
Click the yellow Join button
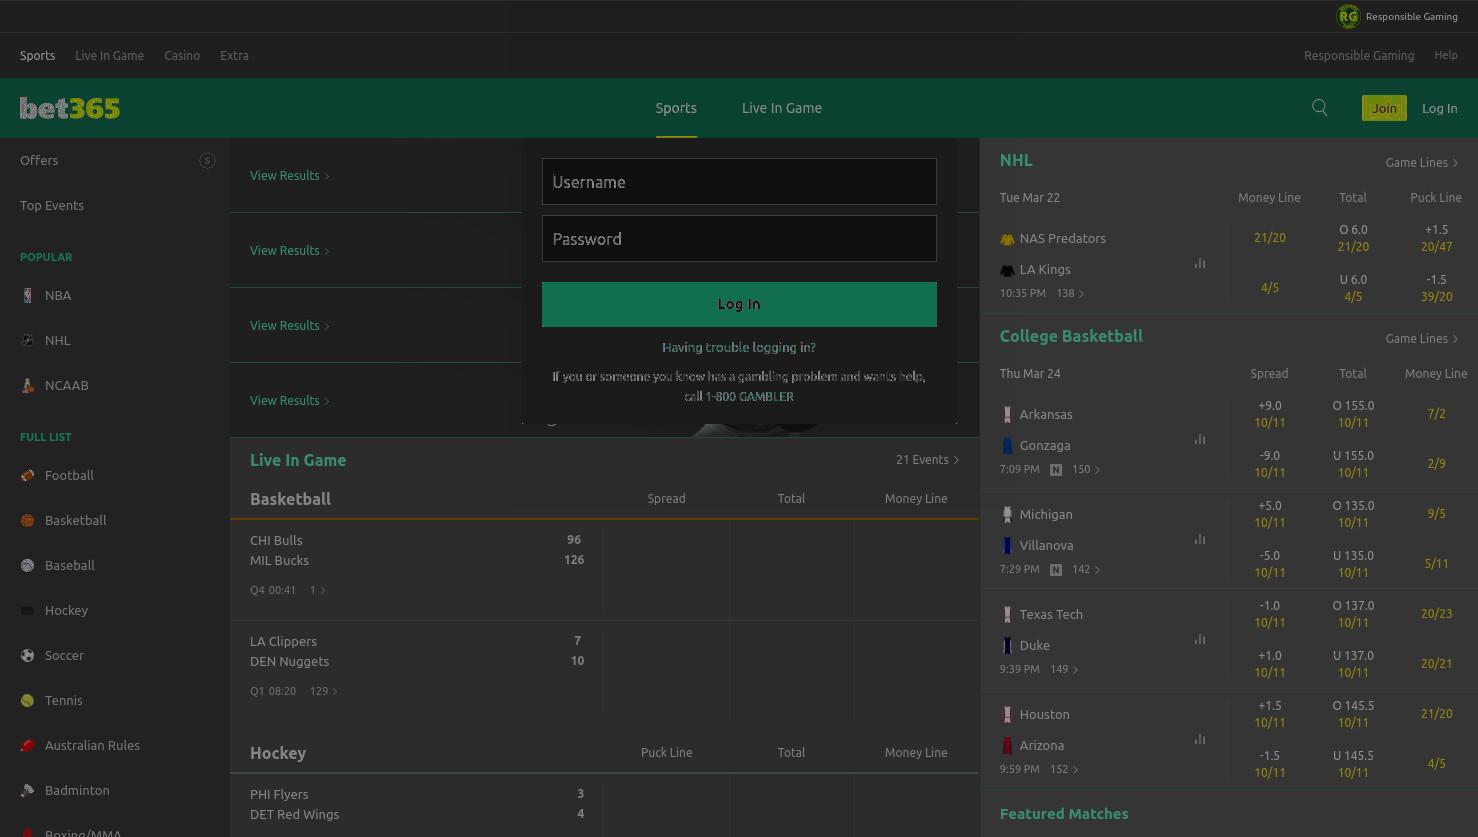pyautogui.click(x=1384, y=108)
